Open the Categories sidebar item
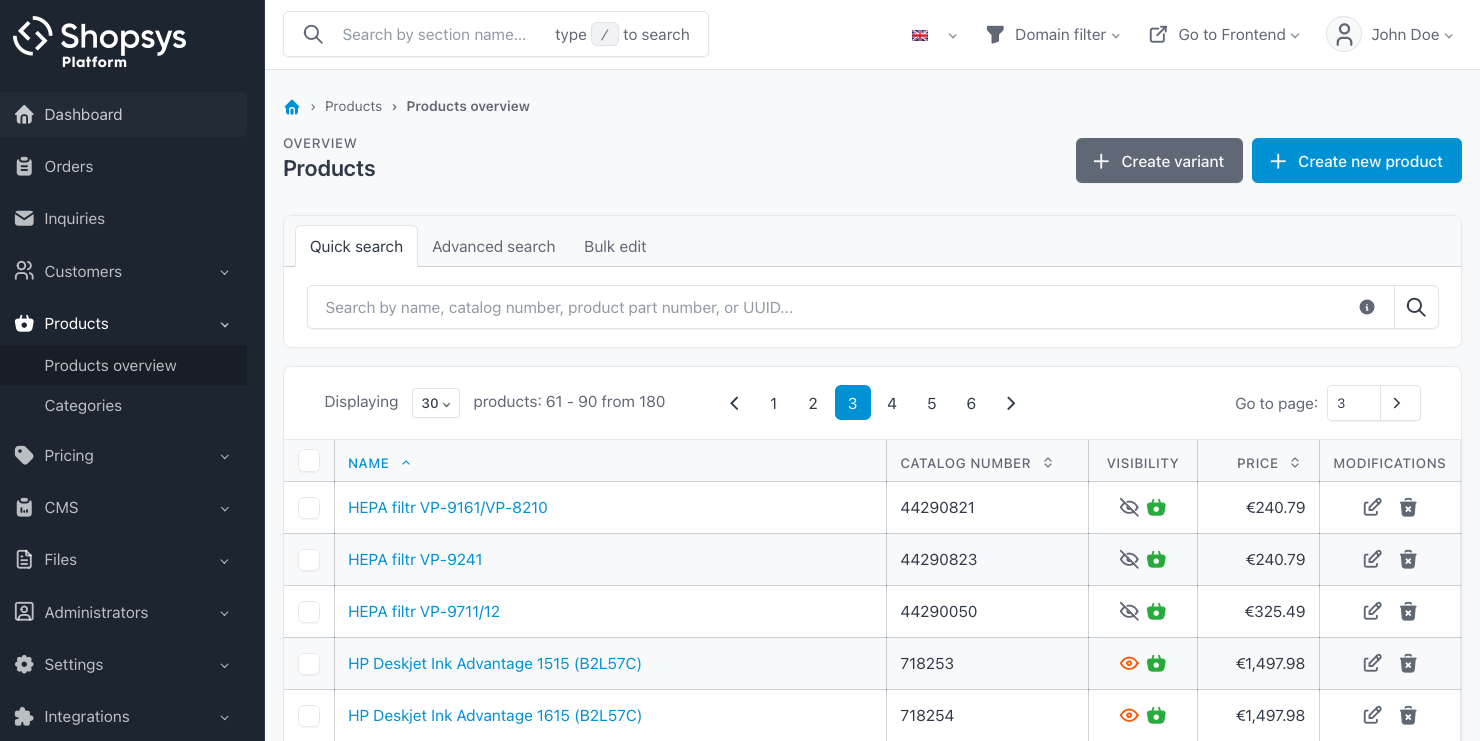The width and height of the screenshot is (1480, 741). pyautogui.click(x=83, y=406)
